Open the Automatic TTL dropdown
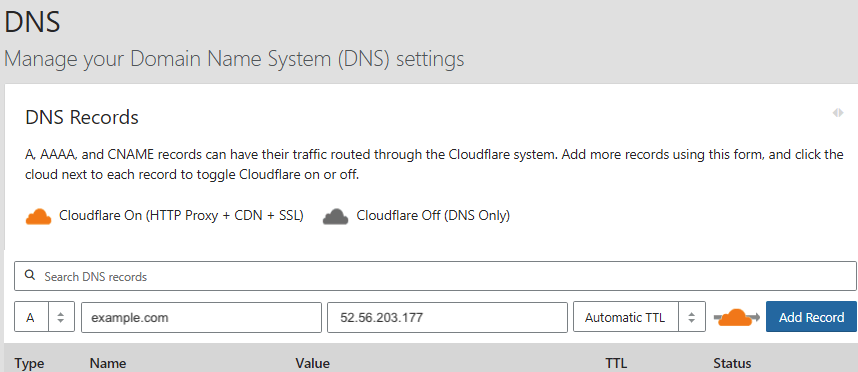The image size is (858, 372). [x=639, y=317]
